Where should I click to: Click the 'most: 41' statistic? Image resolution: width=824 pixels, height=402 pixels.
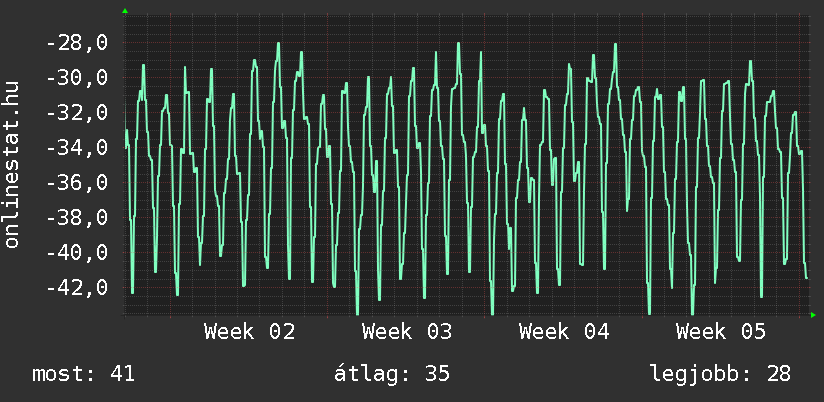(x=84, y=374)
